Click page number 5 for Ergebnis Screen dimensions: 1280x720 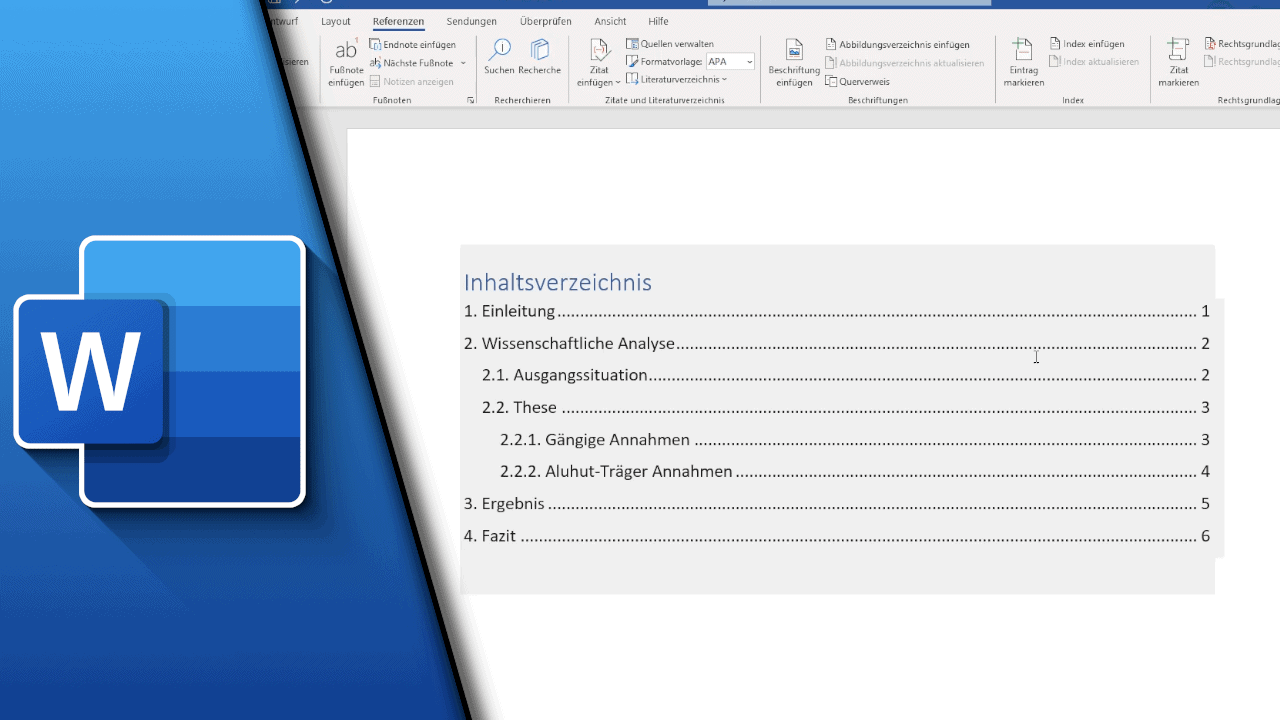[x=1206, y=504]
